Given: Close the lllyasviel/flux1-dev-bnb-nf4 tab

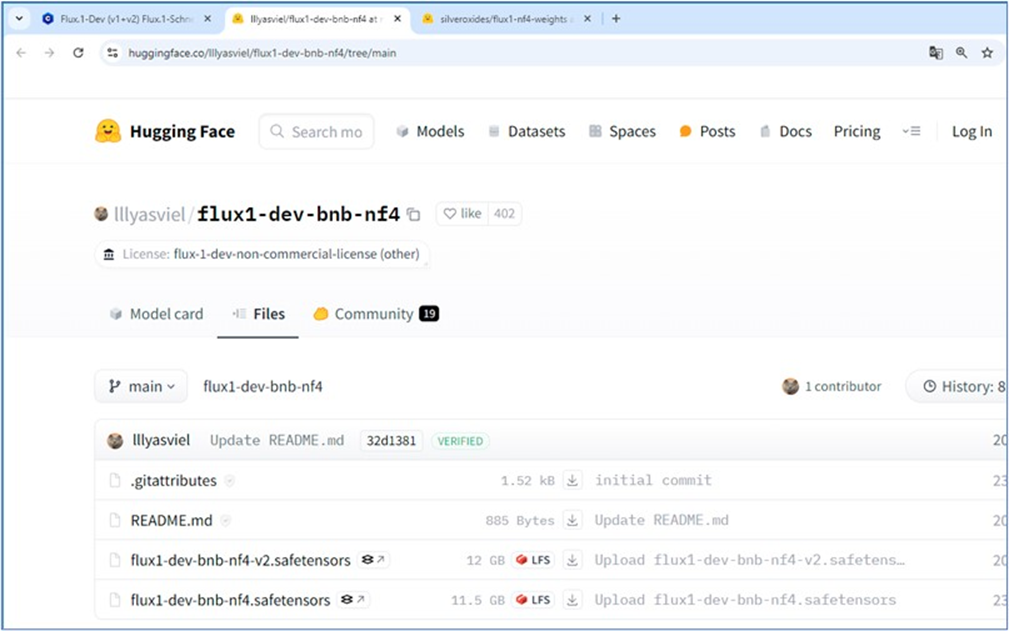Looking at the screenshot, I should tap(398, 19).
